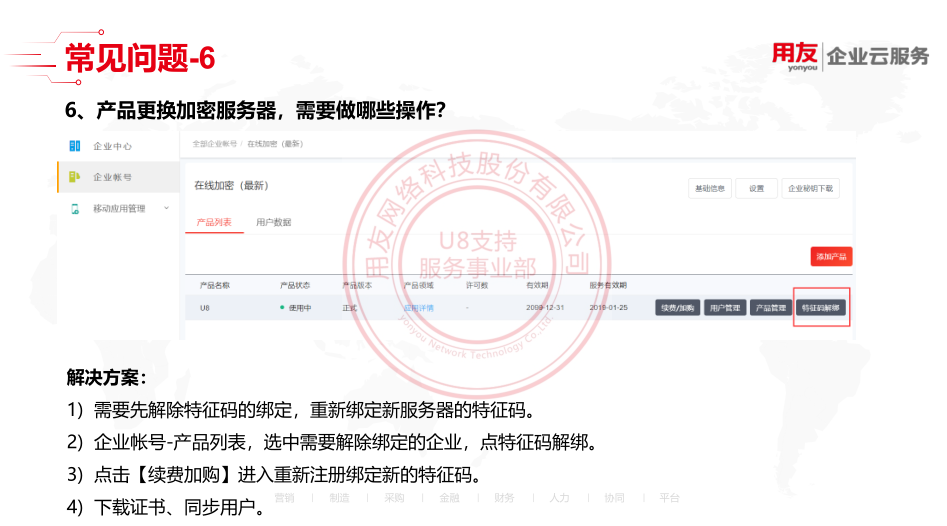The width and height of the screenshot is (947, 526).
Task: Select 企业帐号 menu label
Action: tap(112, 177)
